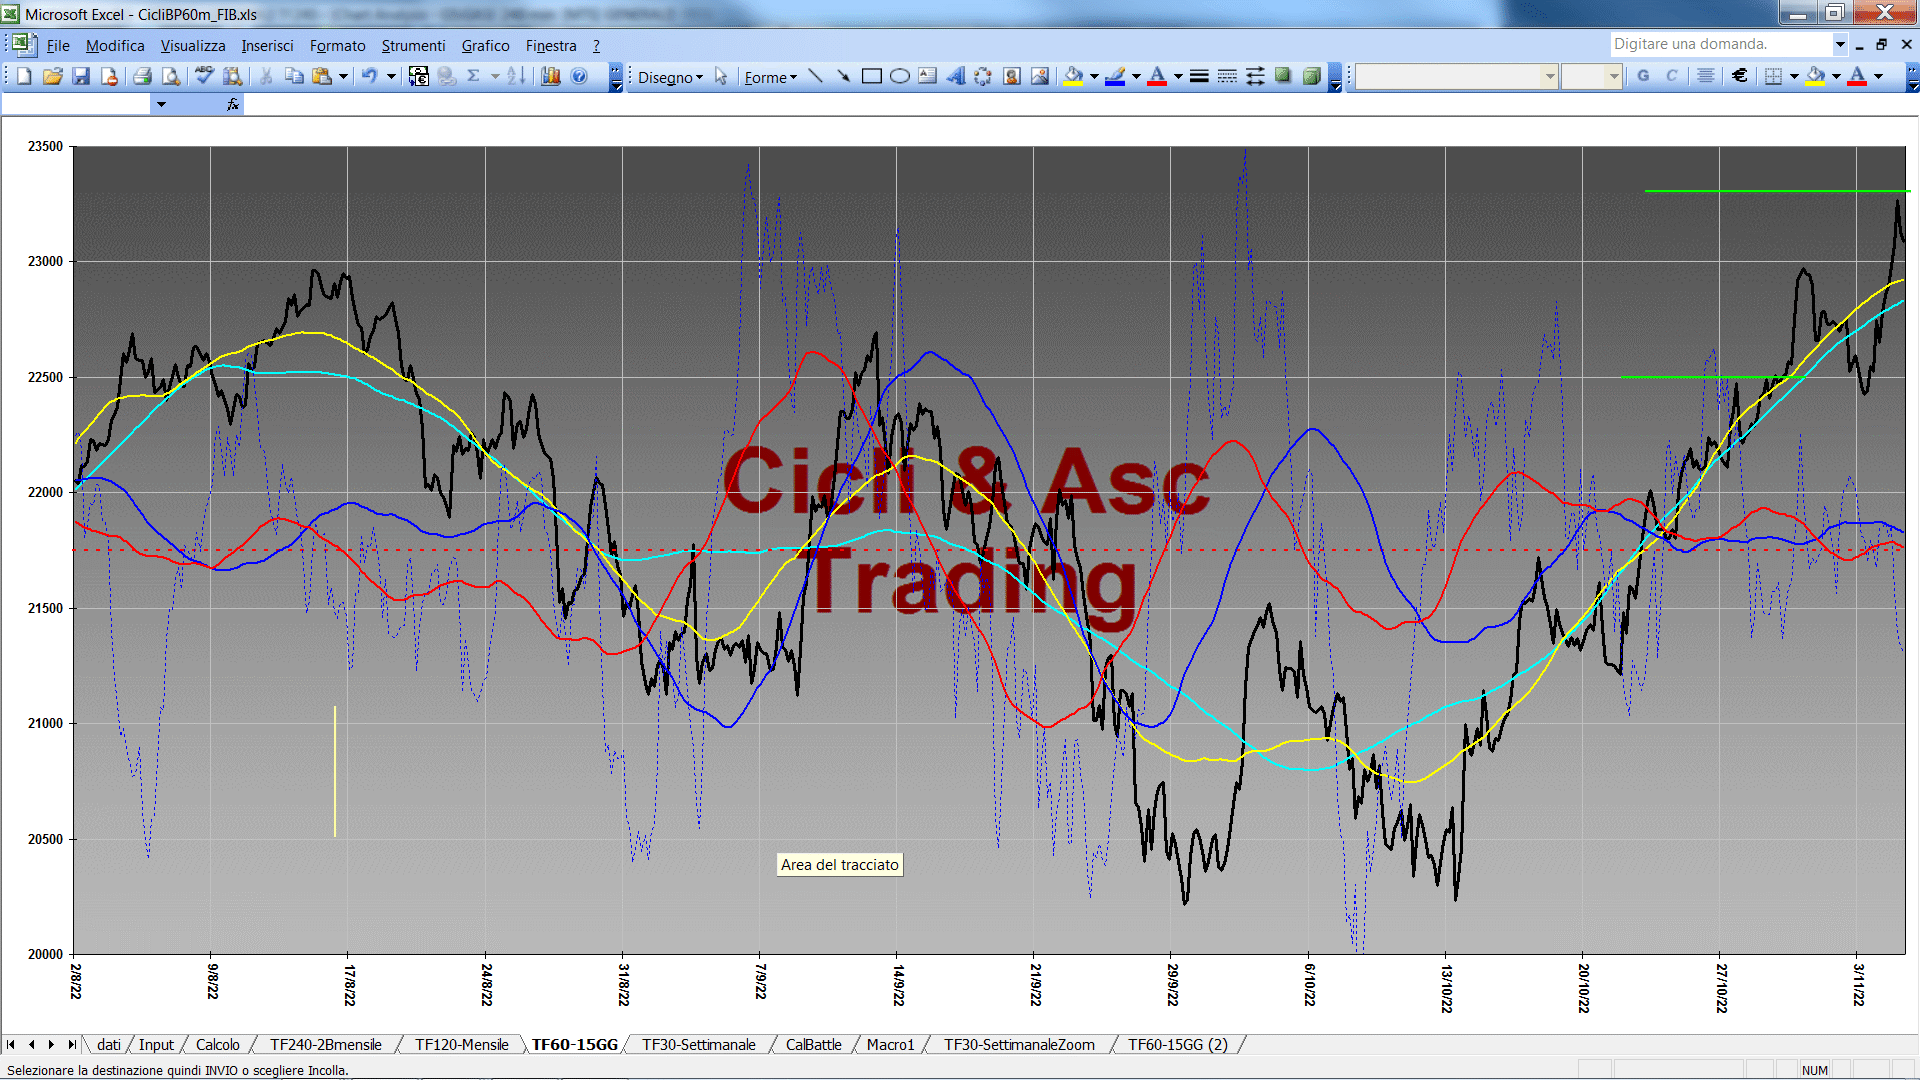This screenshot has height=1080, width=1920.
Task: Open the Modifica menu
Action: pos(115,46)
